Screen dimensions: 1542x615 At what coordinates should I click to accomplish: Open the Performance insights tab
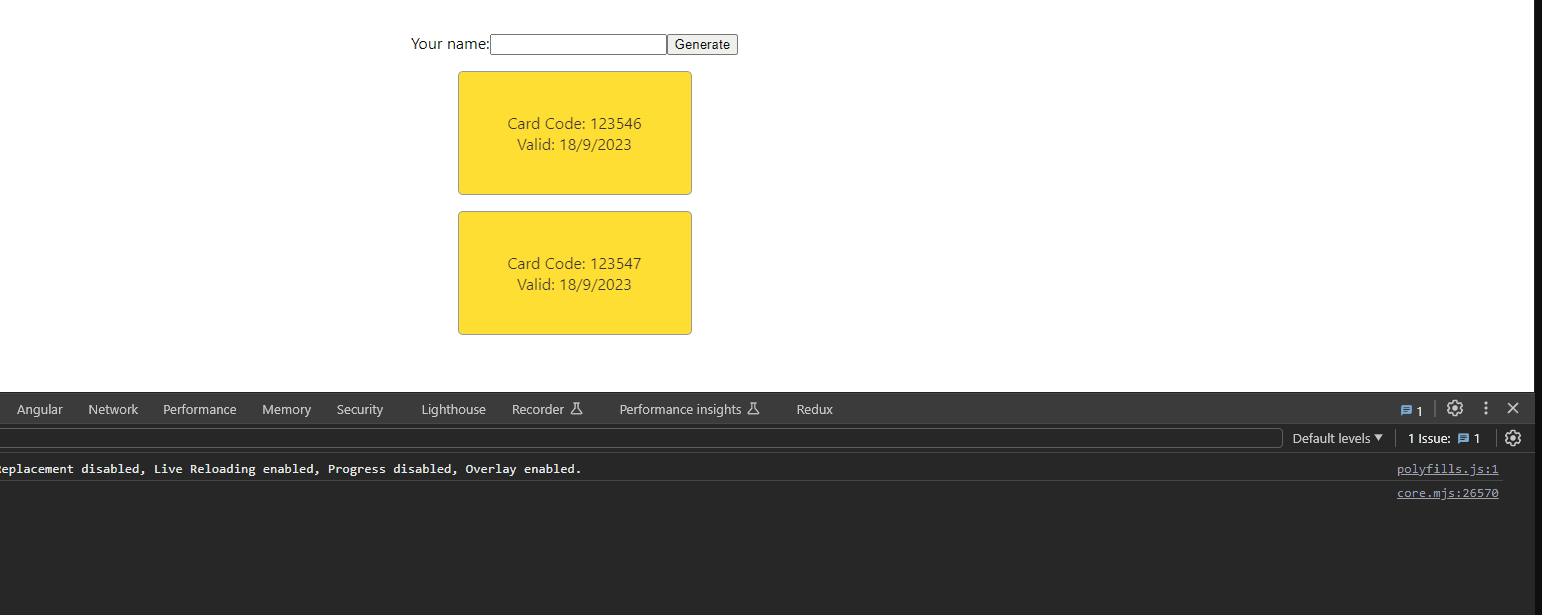tap(689, 409)
